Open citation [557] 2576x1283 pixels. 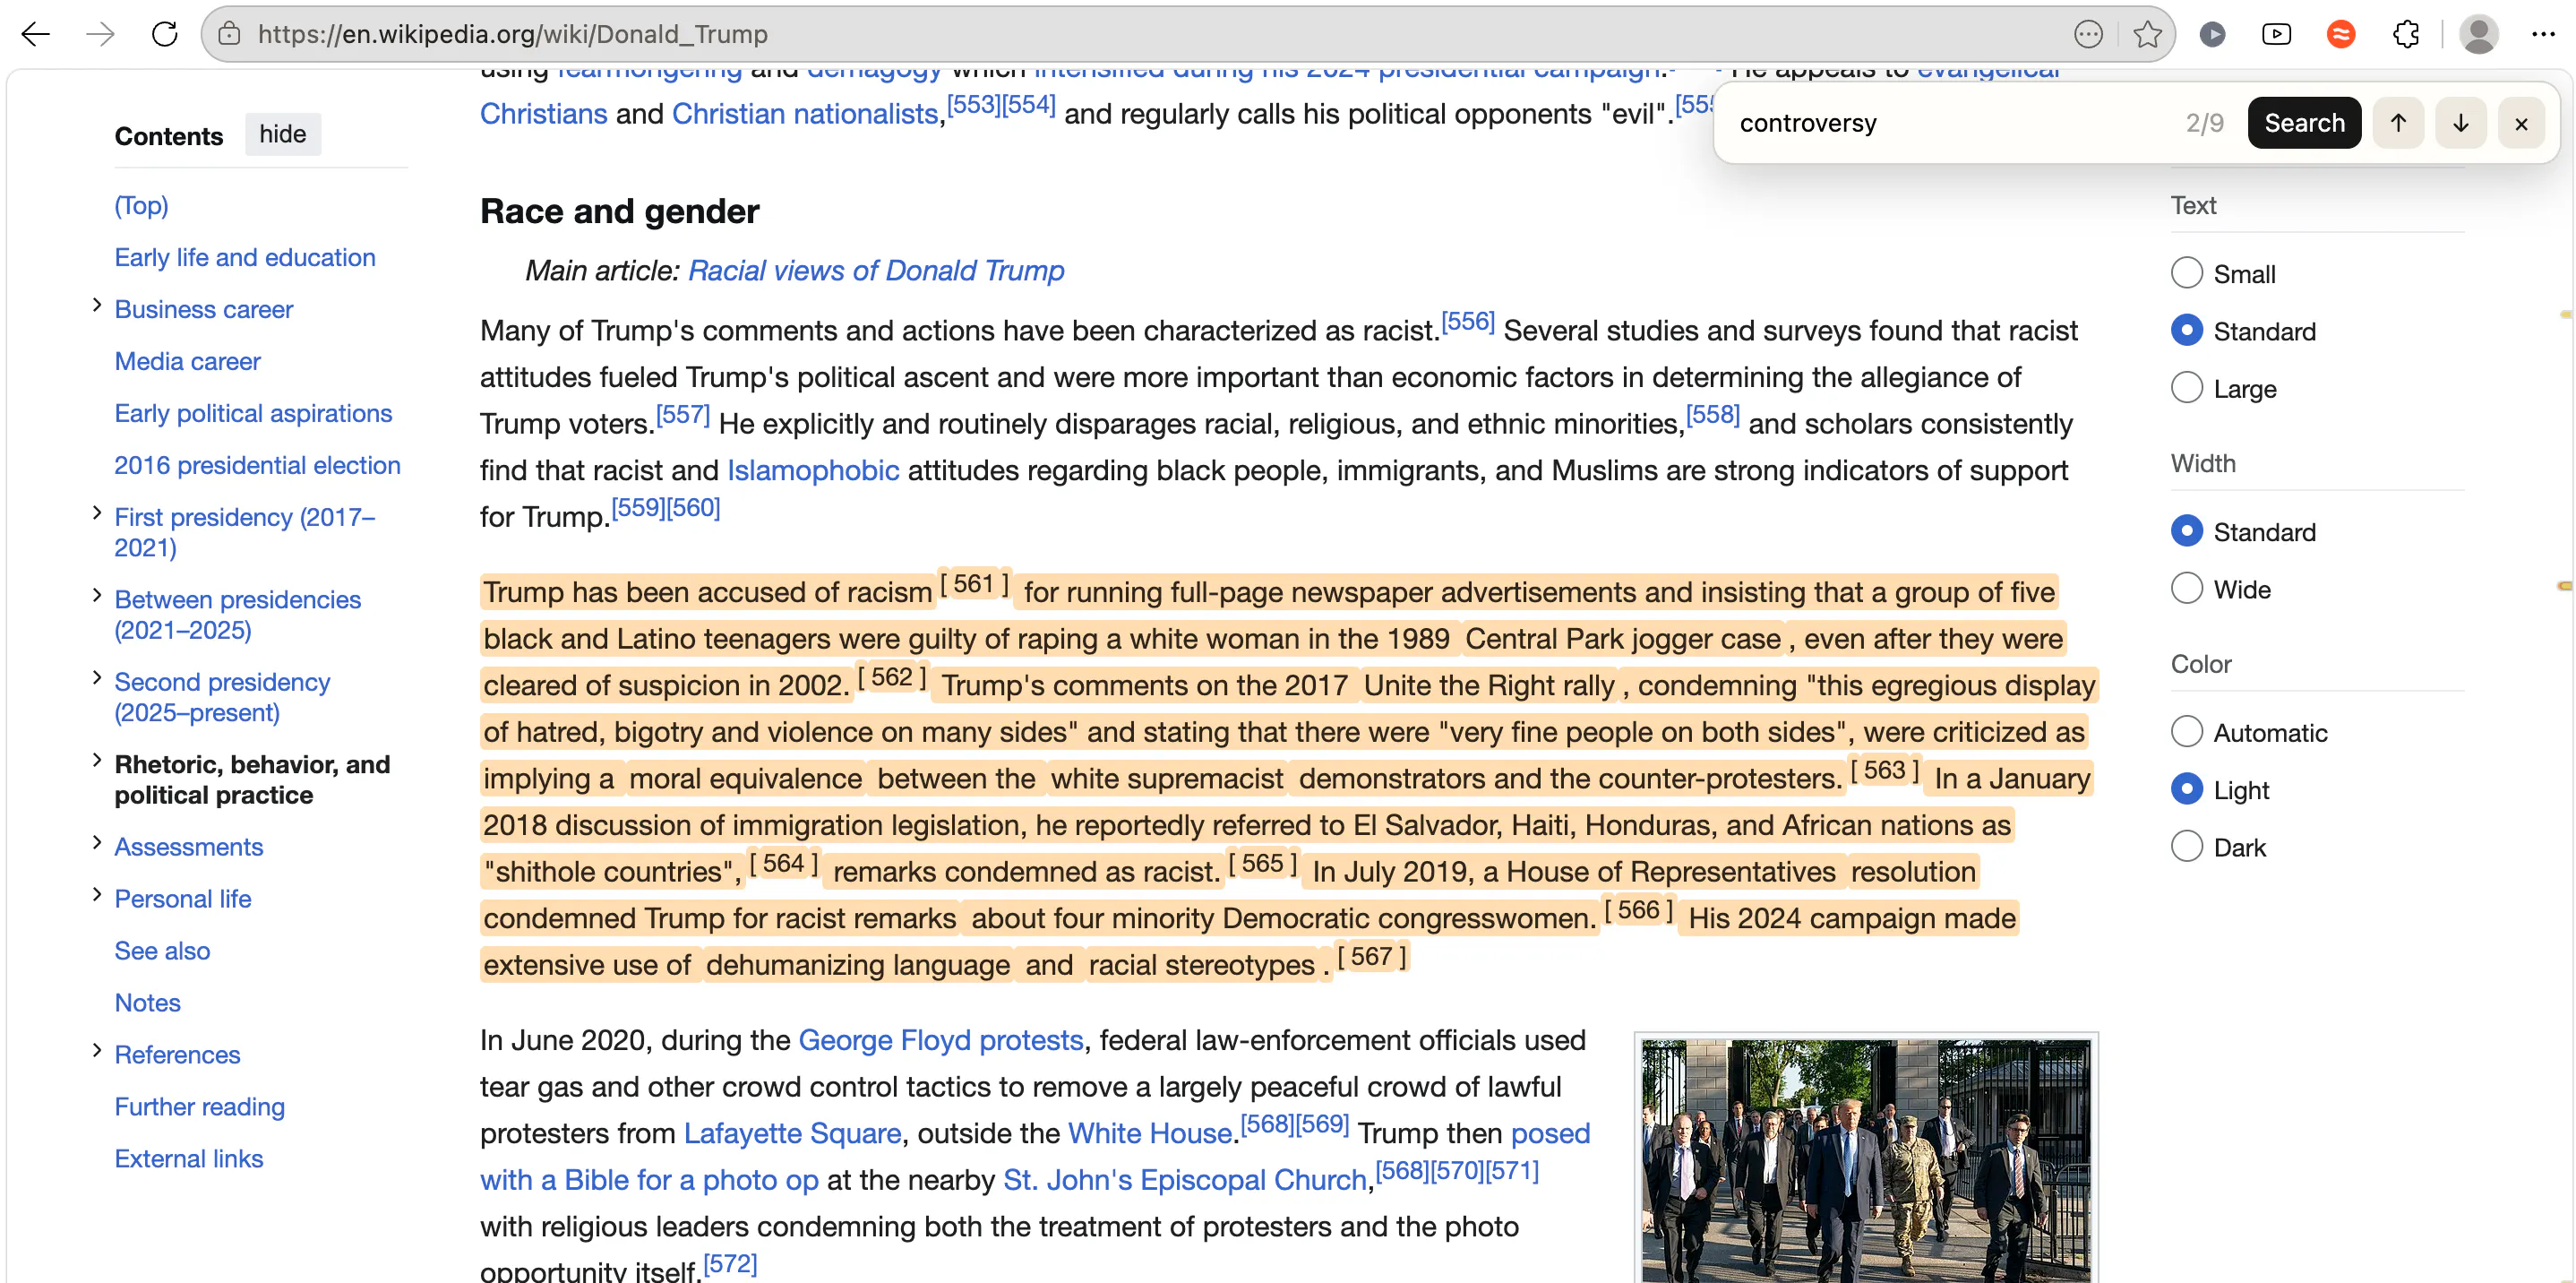pyautogui.click(x=683, y=414)
